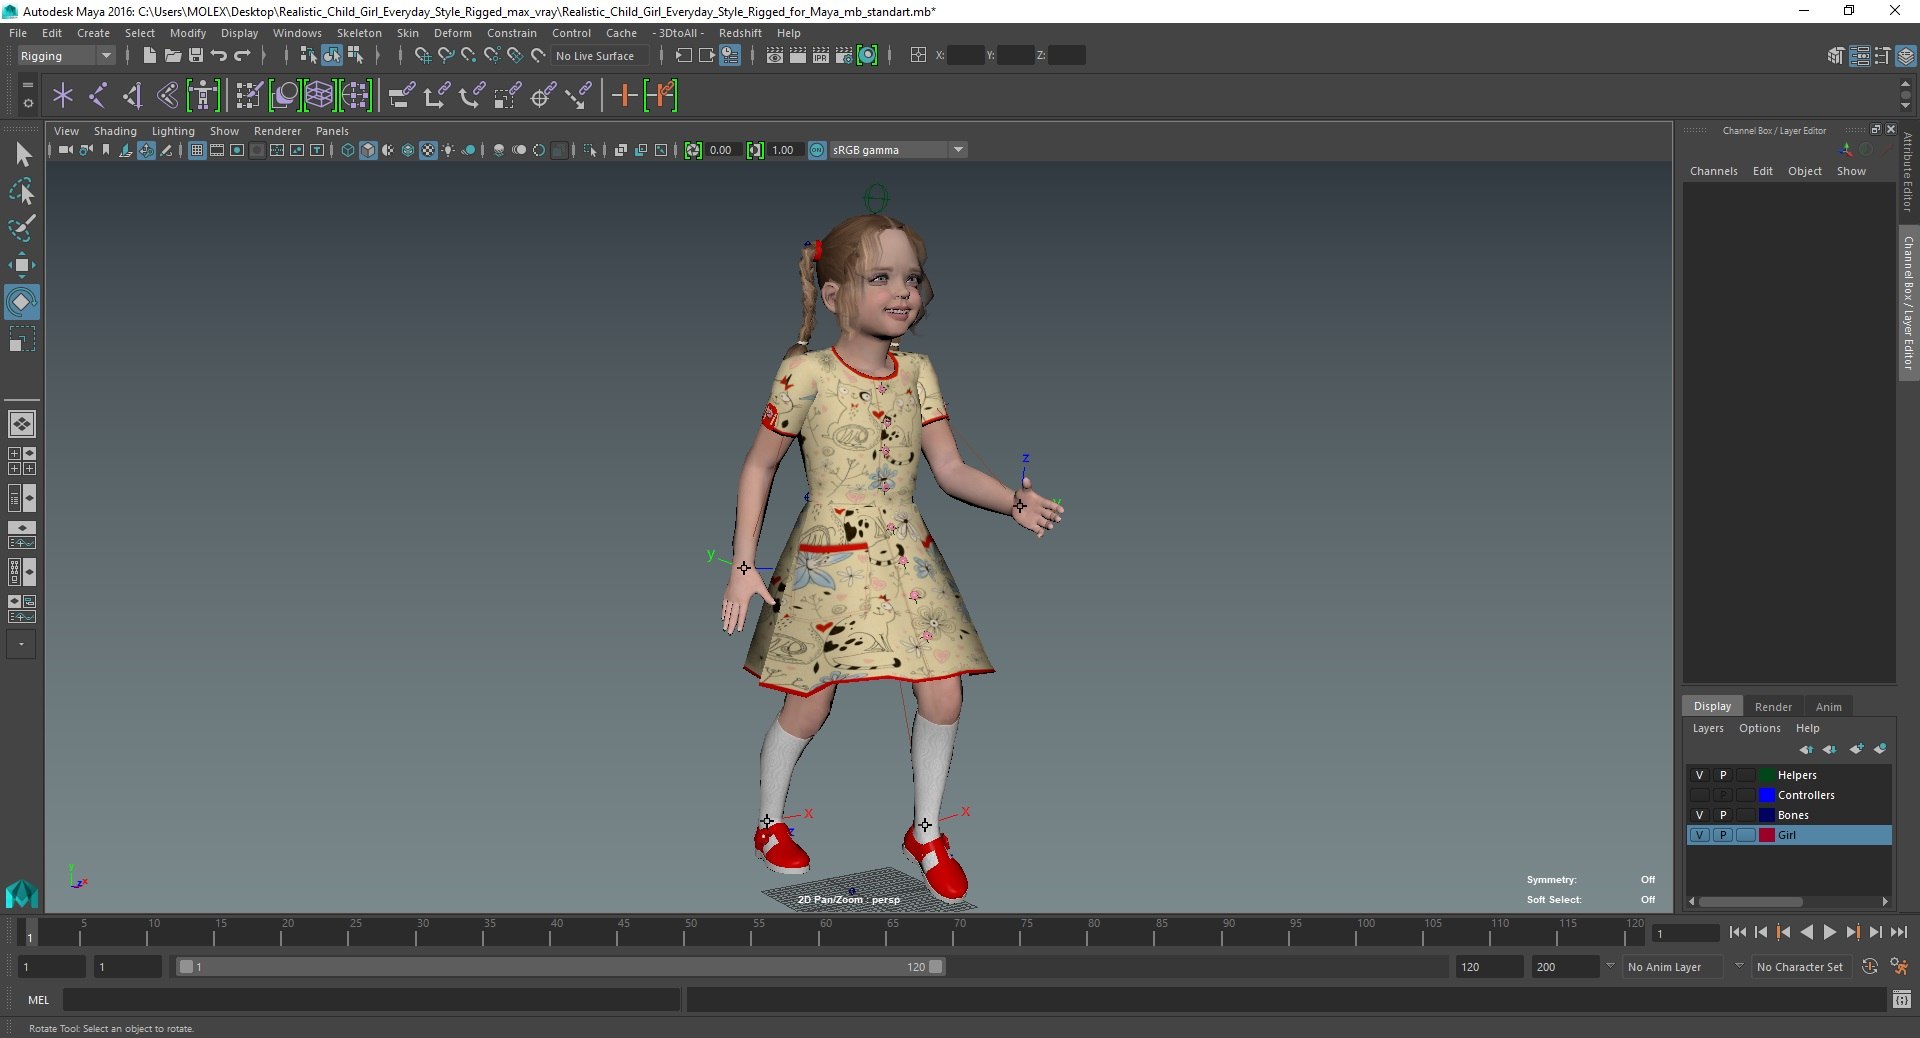Click the animation end time field 200
The image size is (1920, 1038).
(1565, 967)
